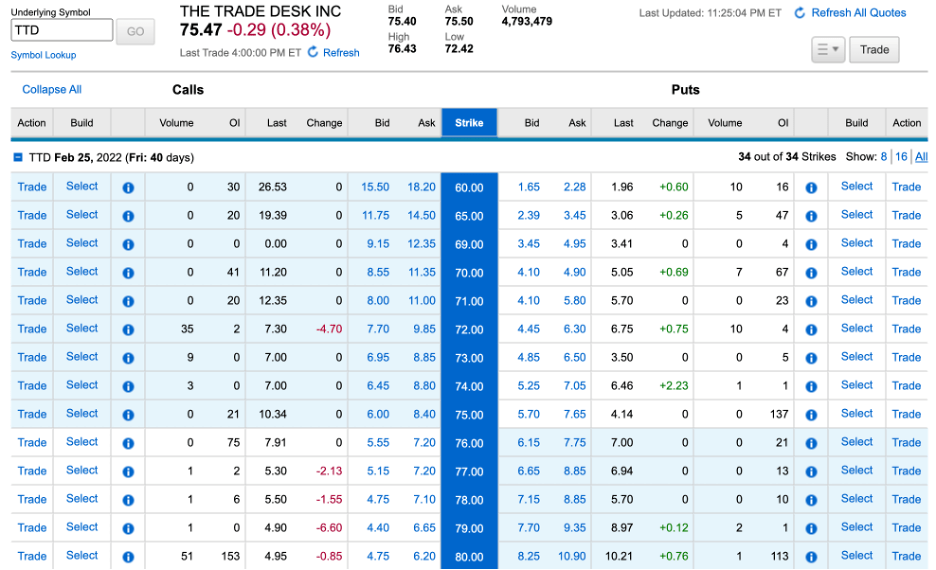Click call change value -4.70
936x570 pixels.
pos(329,329)
